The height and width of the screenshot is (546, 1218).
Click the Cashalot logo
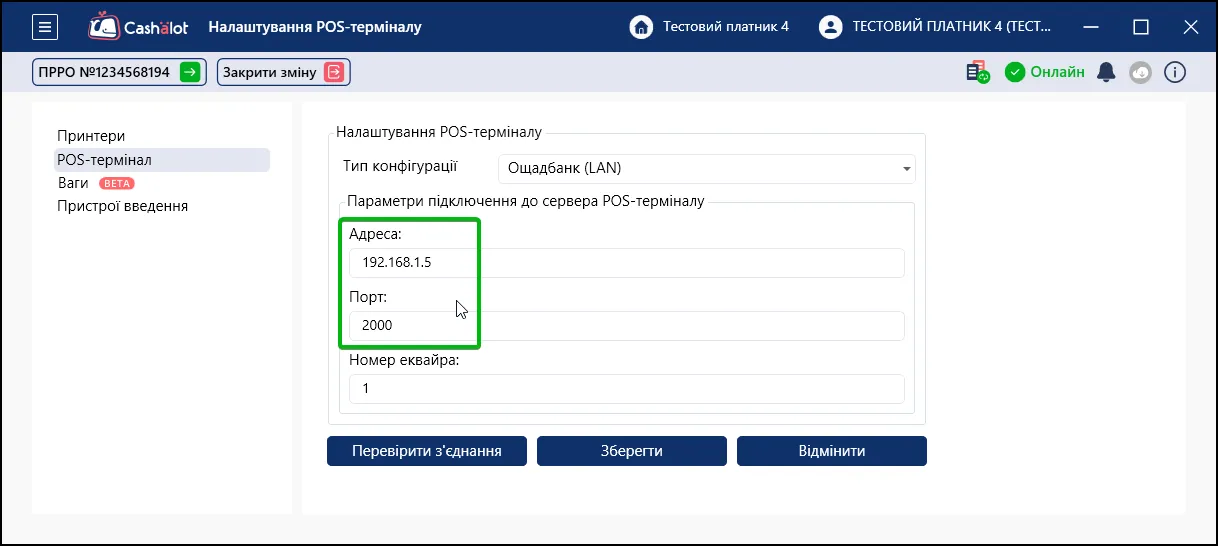click(140, 27)
